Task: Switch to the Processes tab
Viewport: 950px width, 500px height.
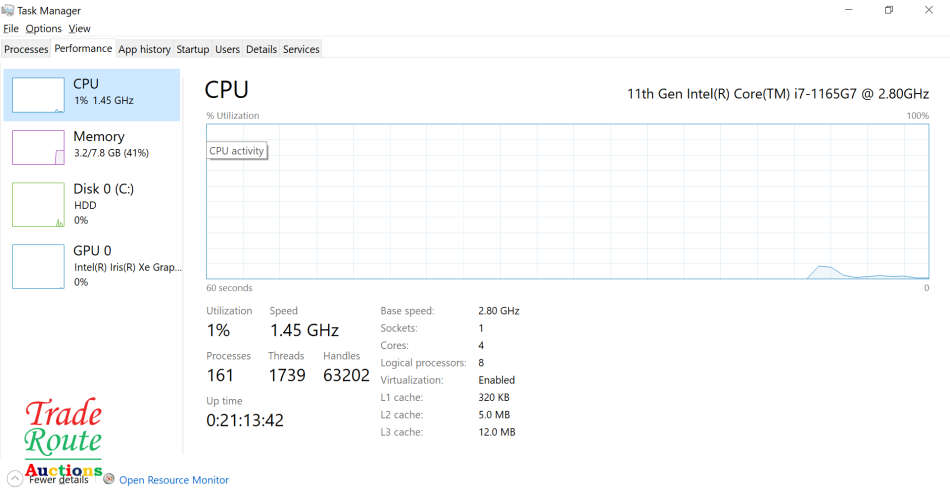Action: [26, 49]
